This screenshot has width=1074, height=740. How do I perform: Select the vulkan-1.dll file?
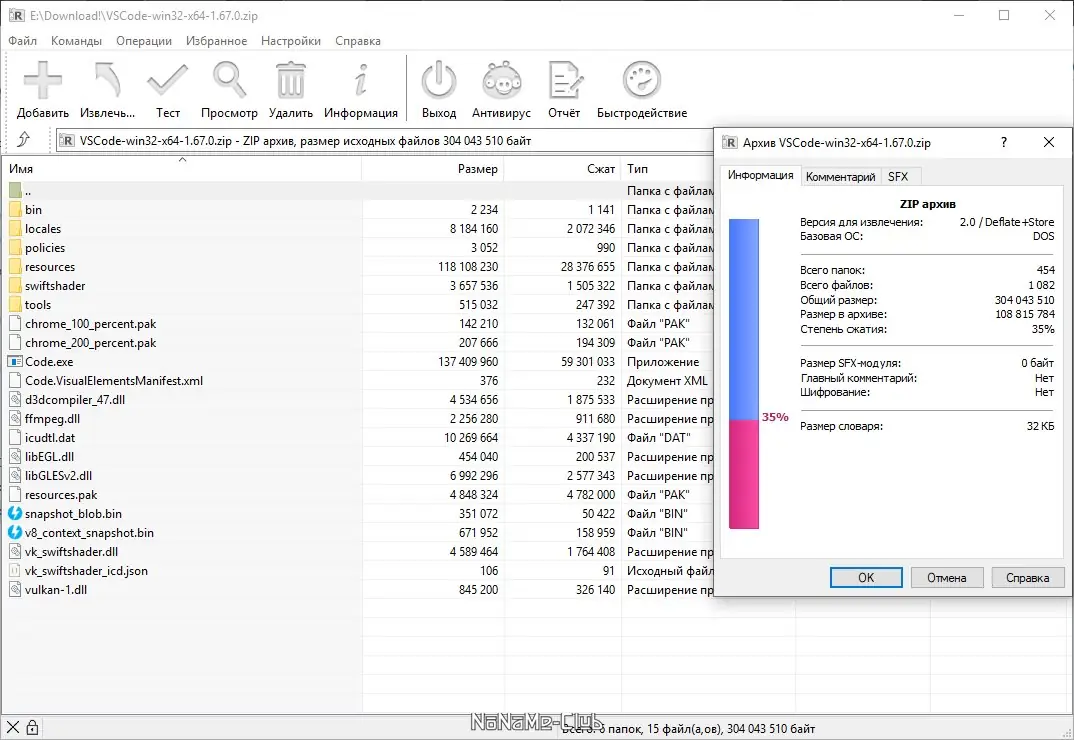pos(356,590)
